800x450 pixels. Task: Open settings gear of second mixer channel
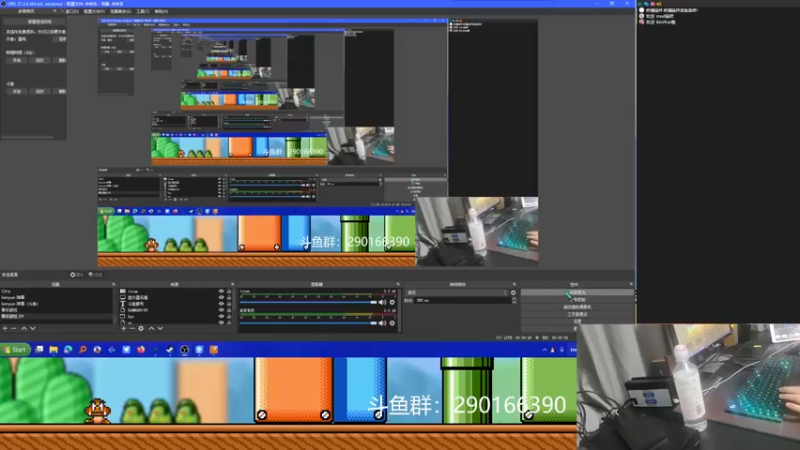pos(392,323)
